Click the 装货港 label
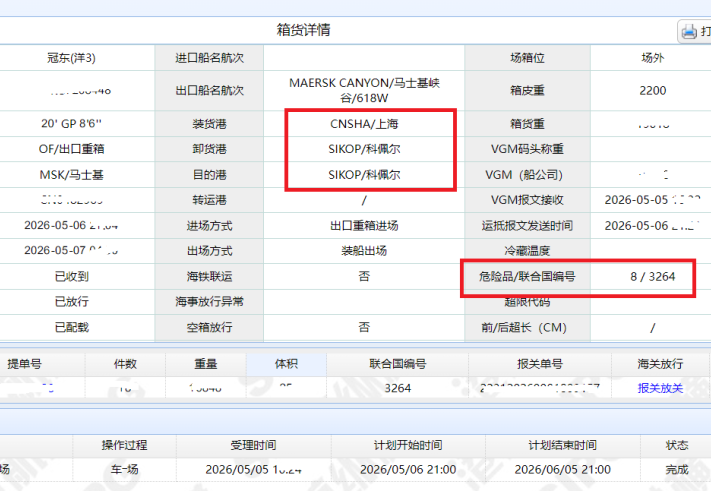The width and height of the screenshot is (711, 491). (209, 124)
